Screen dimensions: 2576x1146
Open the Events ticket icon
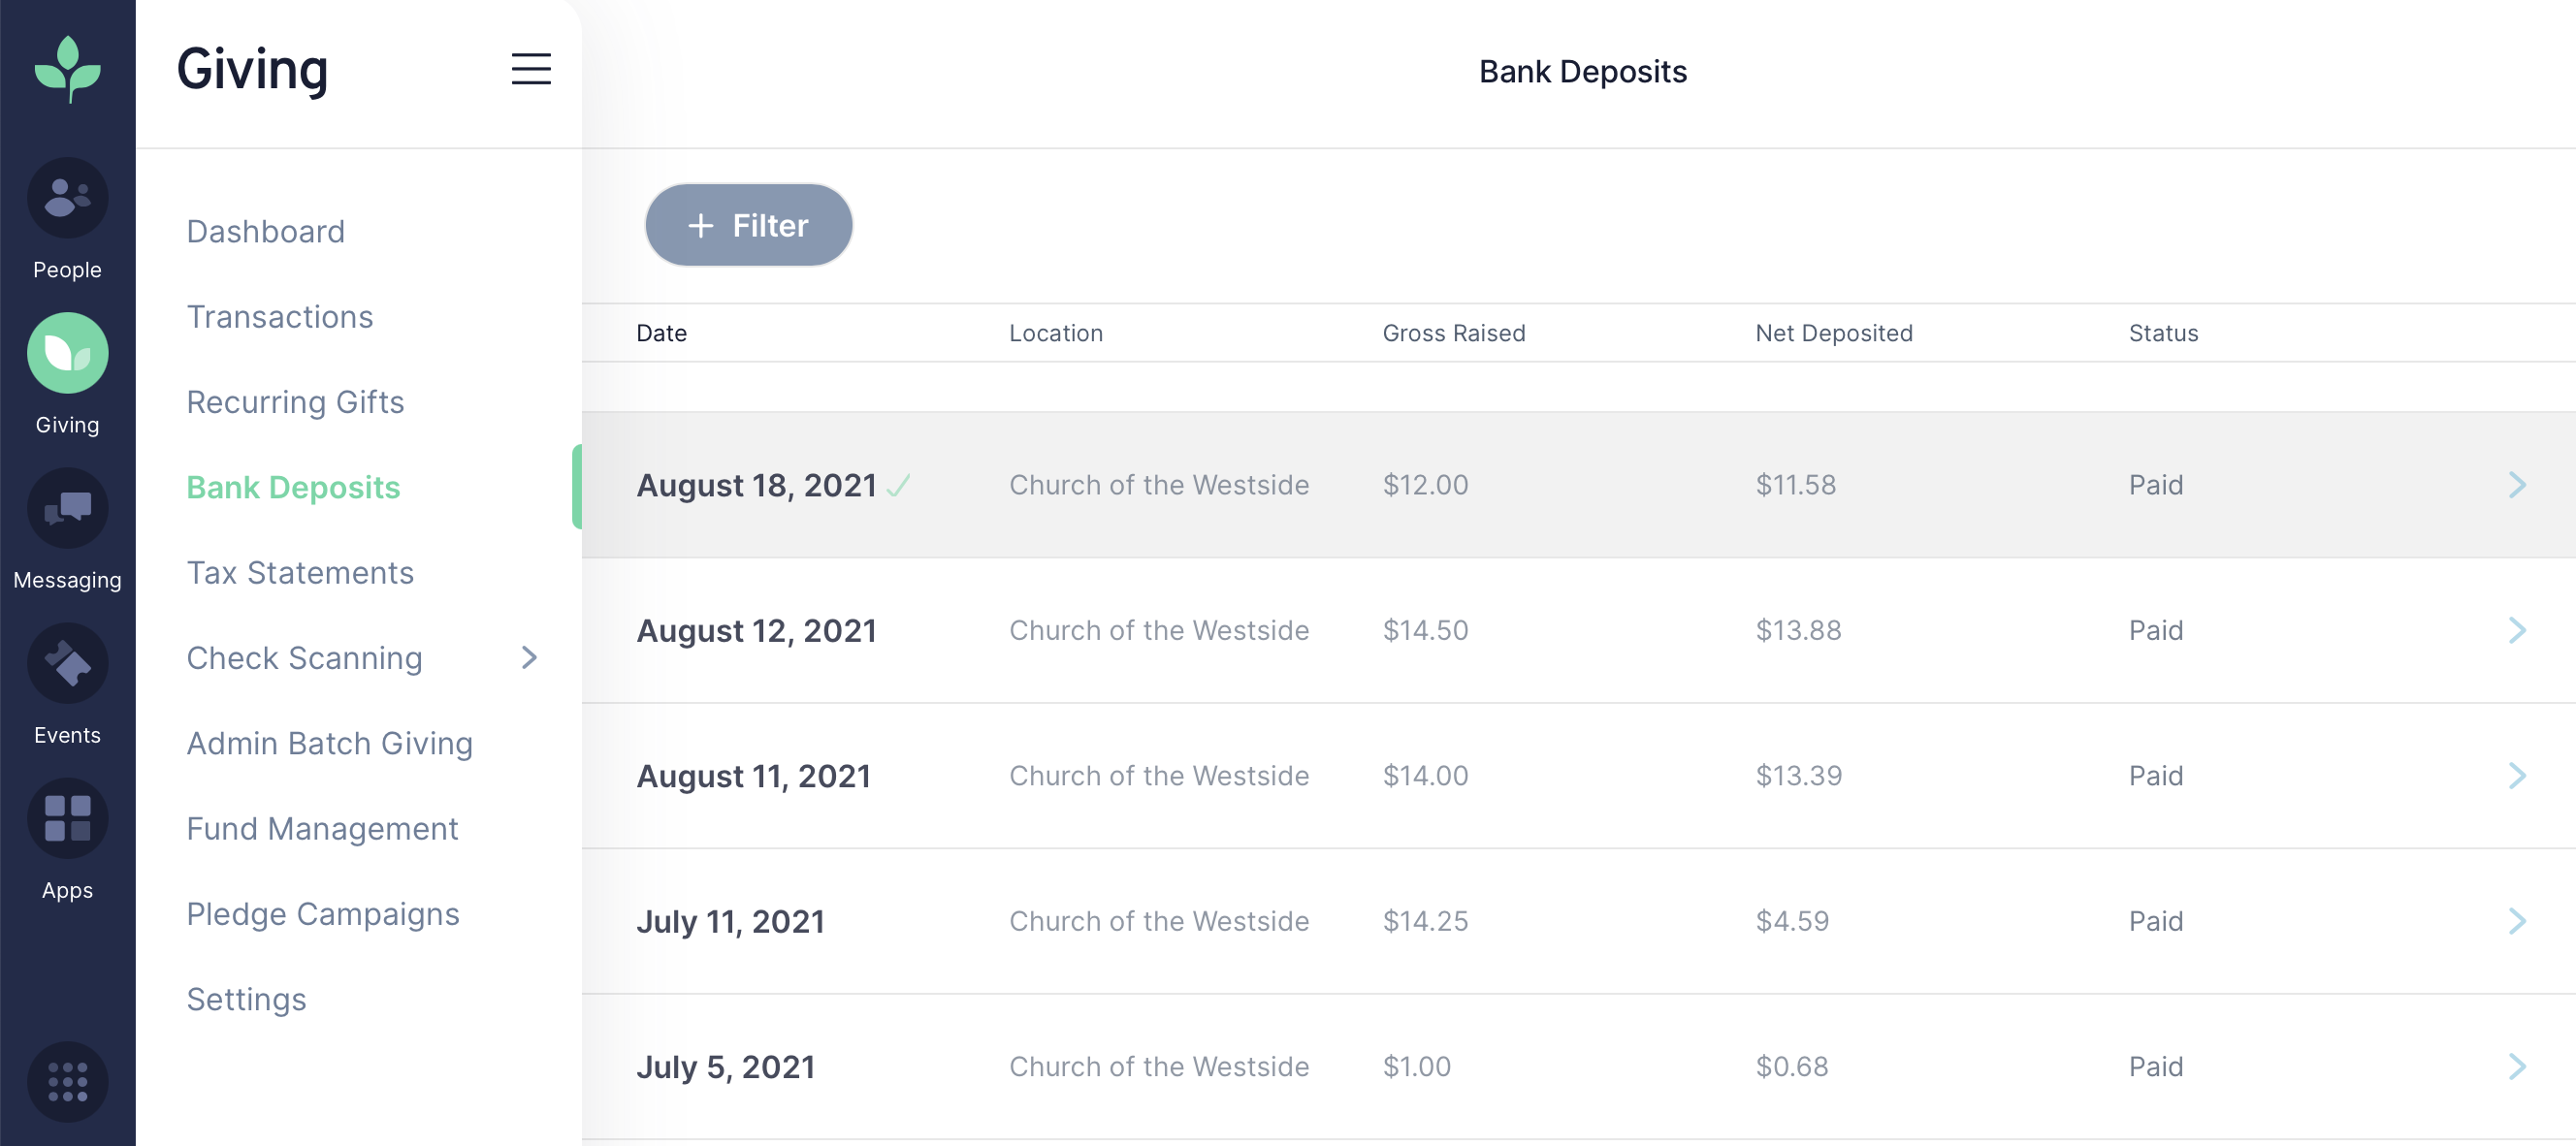[x=66, y=663]
